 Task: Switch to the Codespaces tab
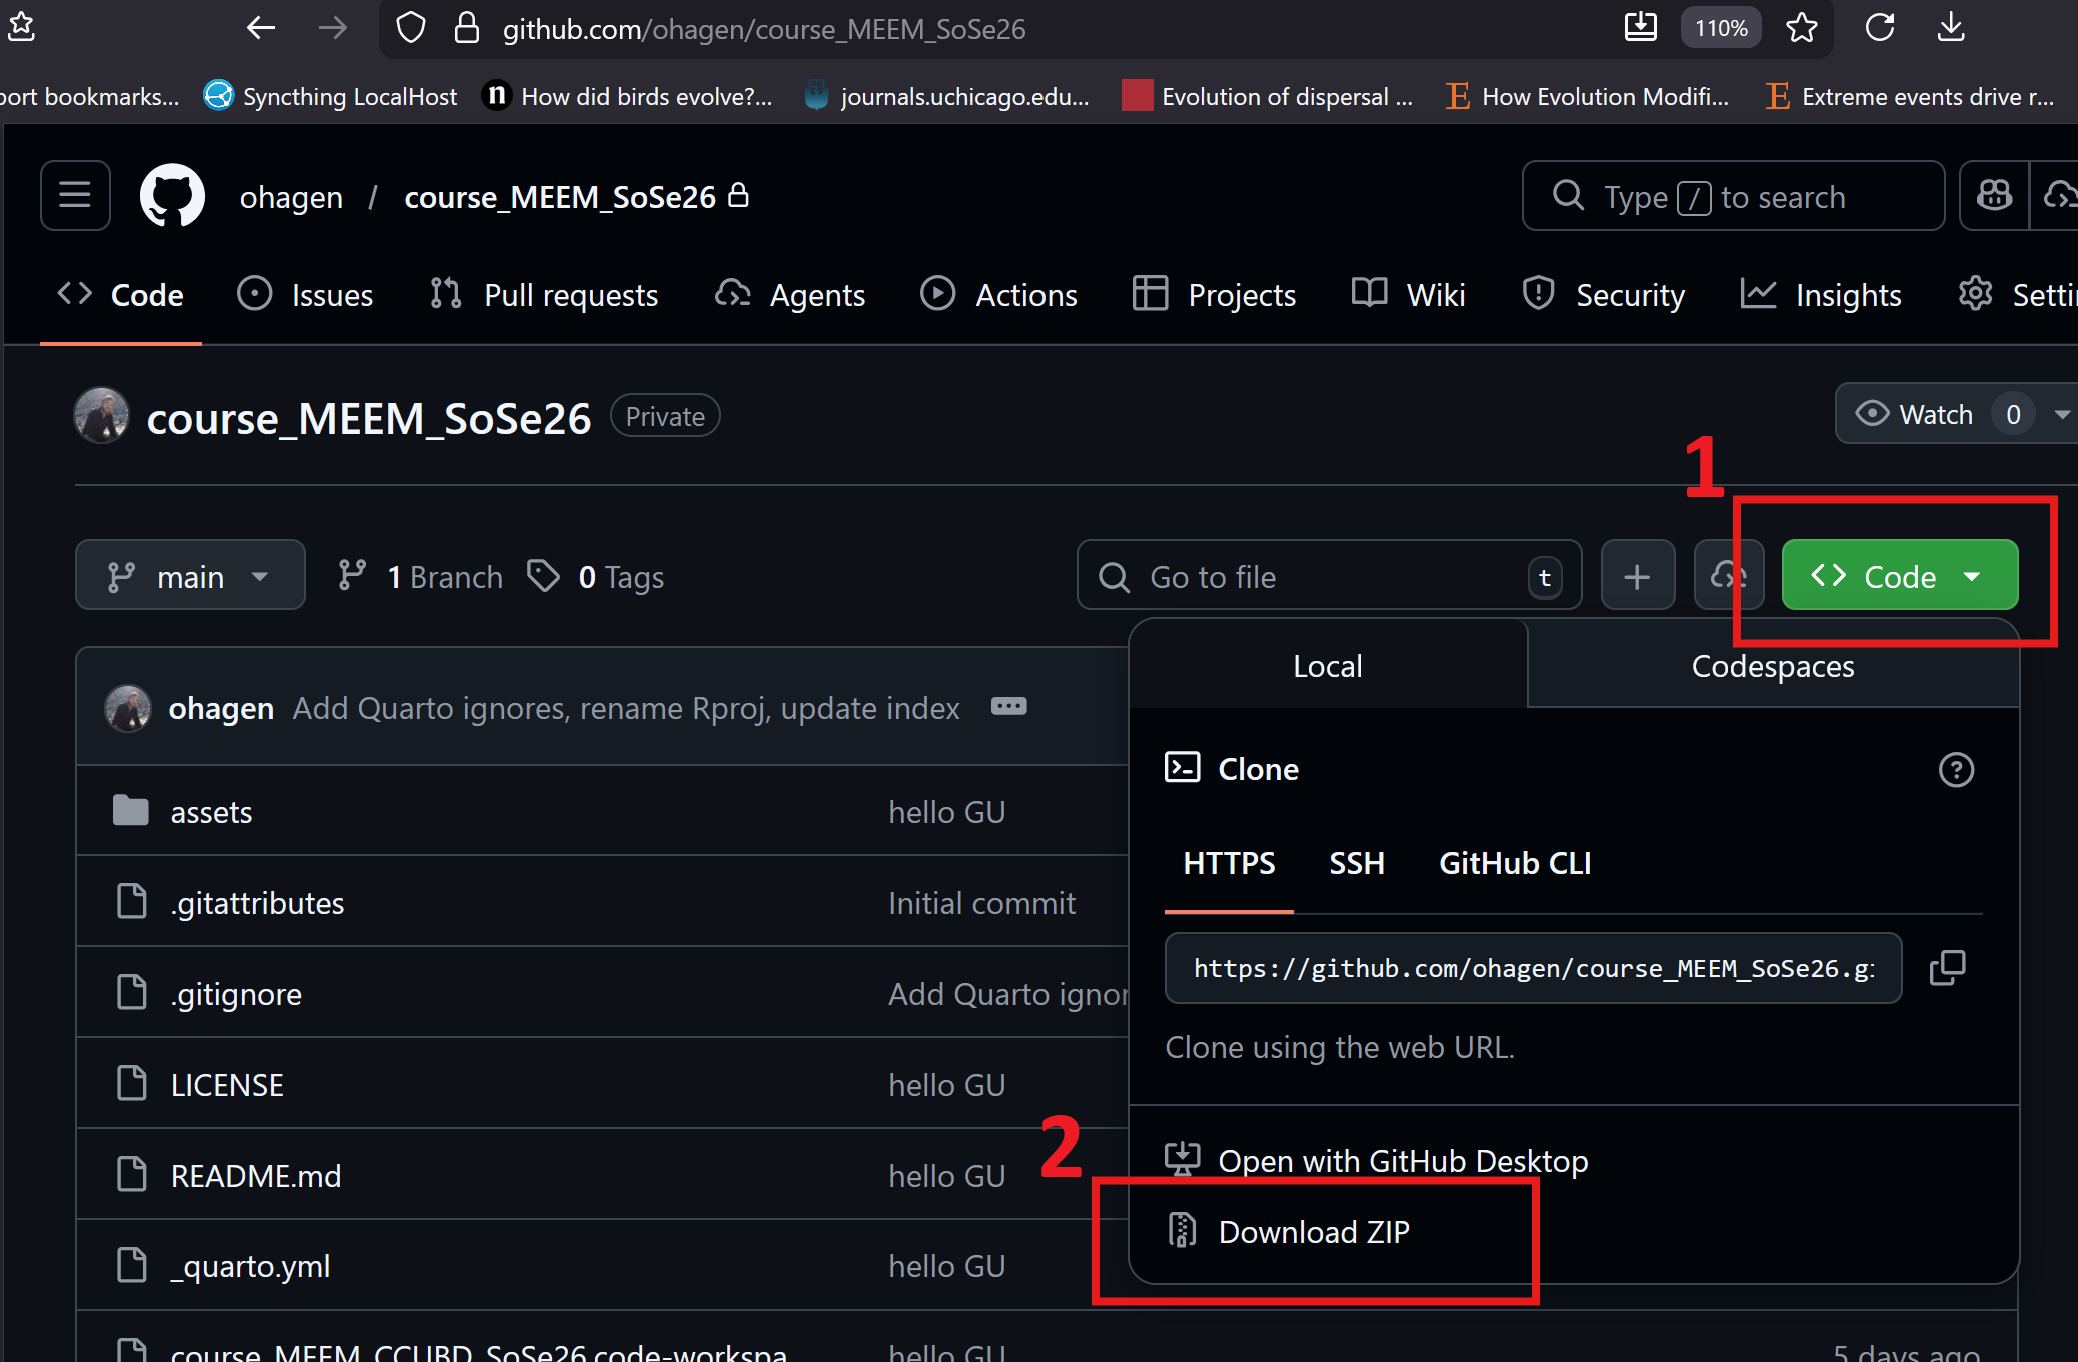click(x=1772, y=666)
